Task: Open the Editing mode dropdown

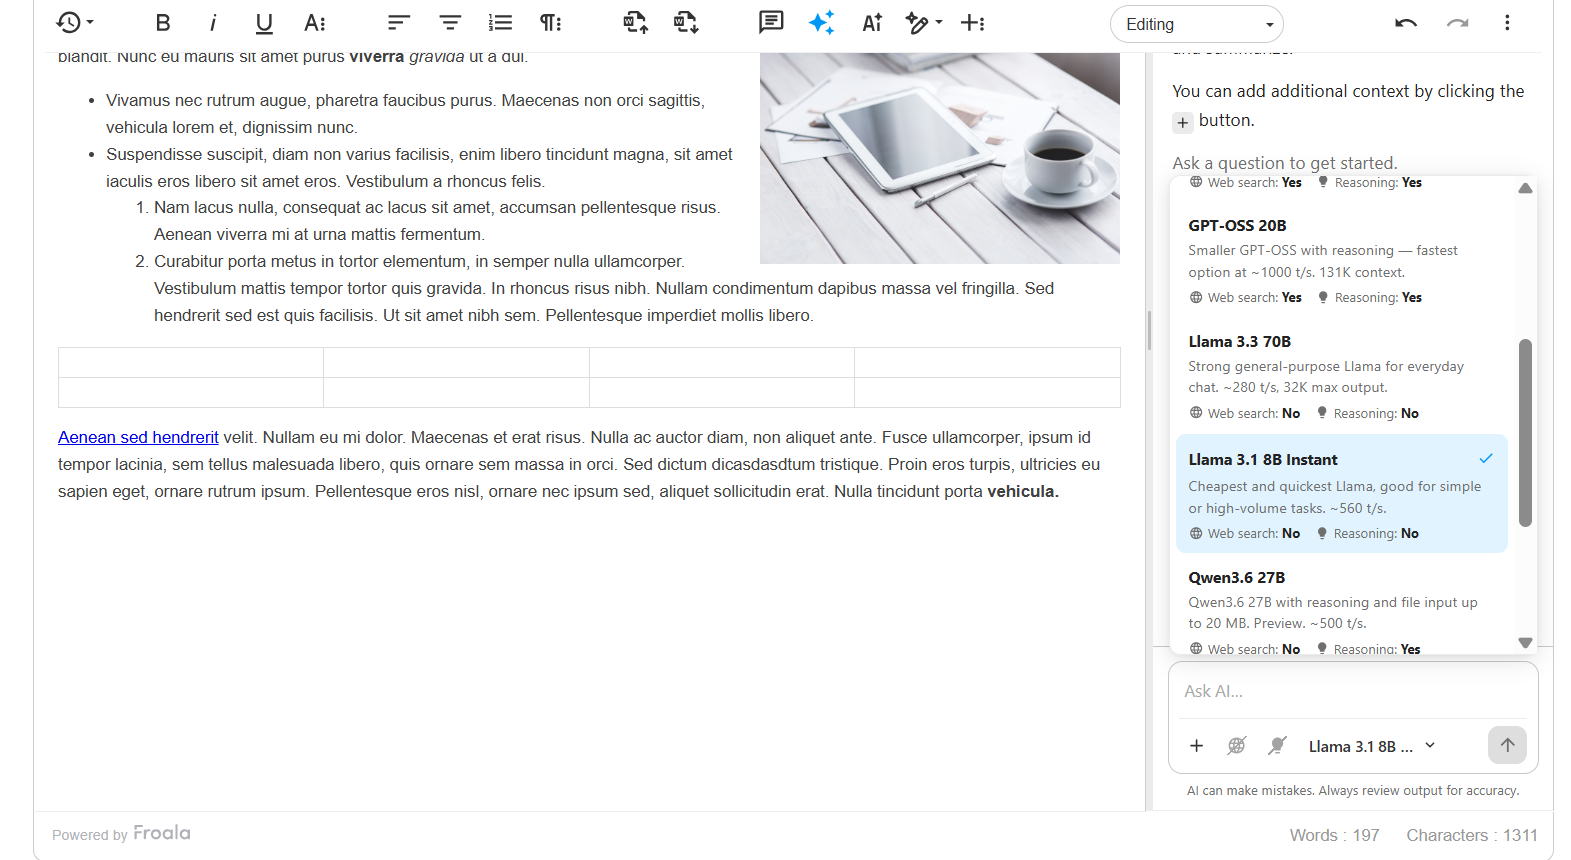Action: 1197,24
